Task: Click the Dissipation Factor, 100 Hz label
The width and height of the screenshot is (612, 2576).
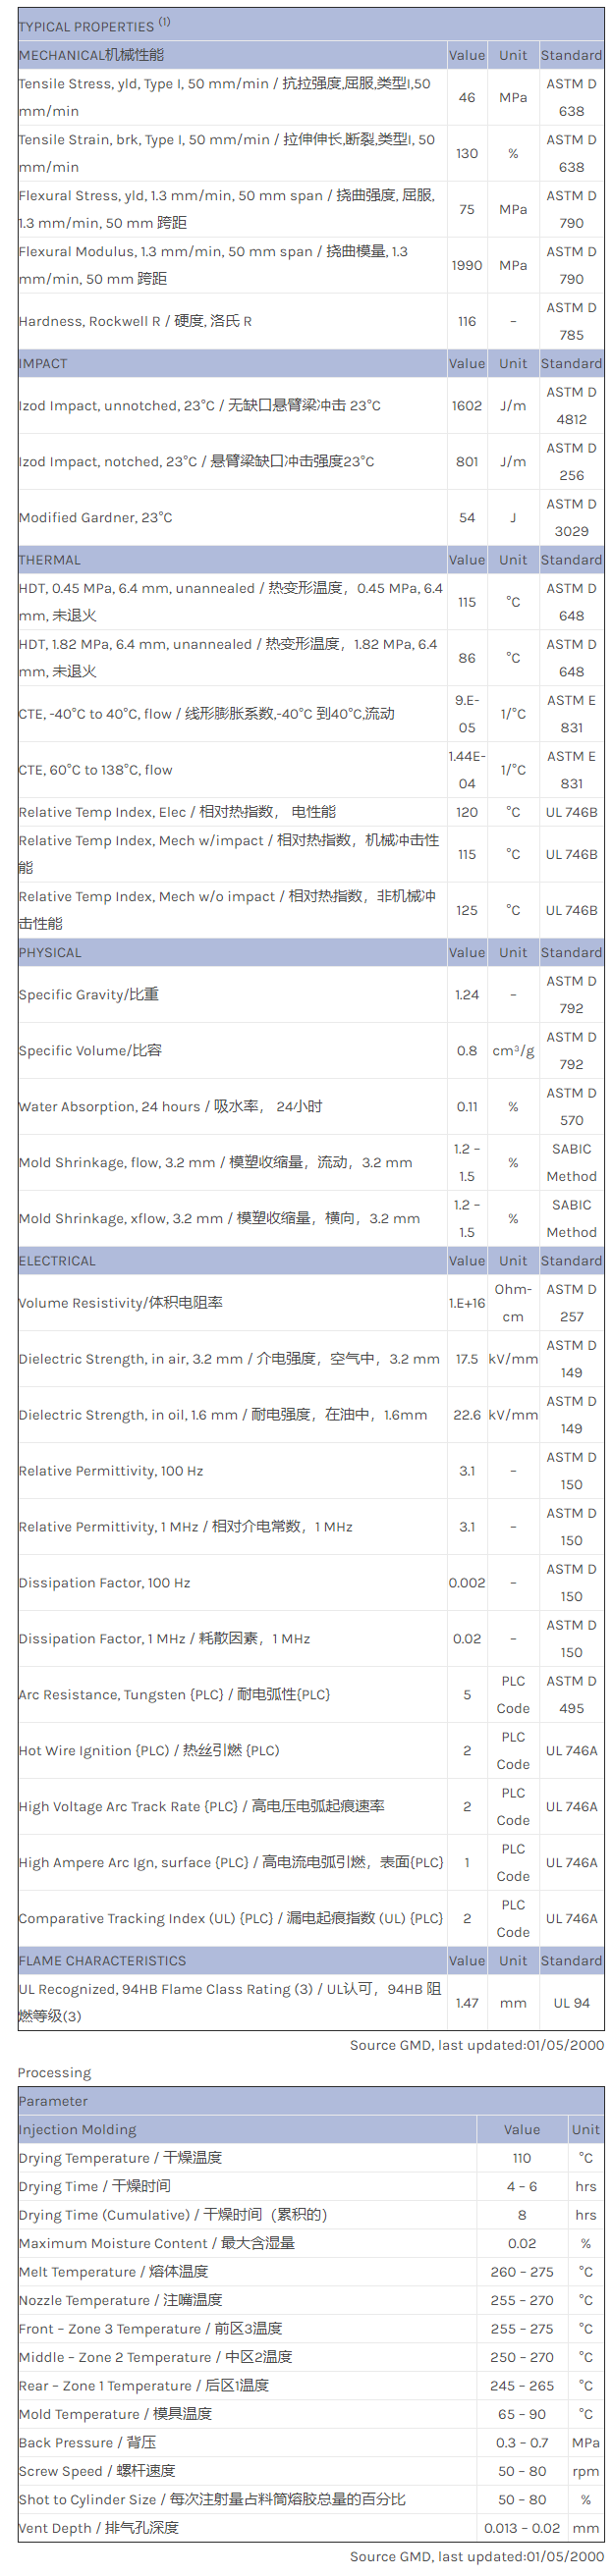Action: click(x=104, y=1582)
